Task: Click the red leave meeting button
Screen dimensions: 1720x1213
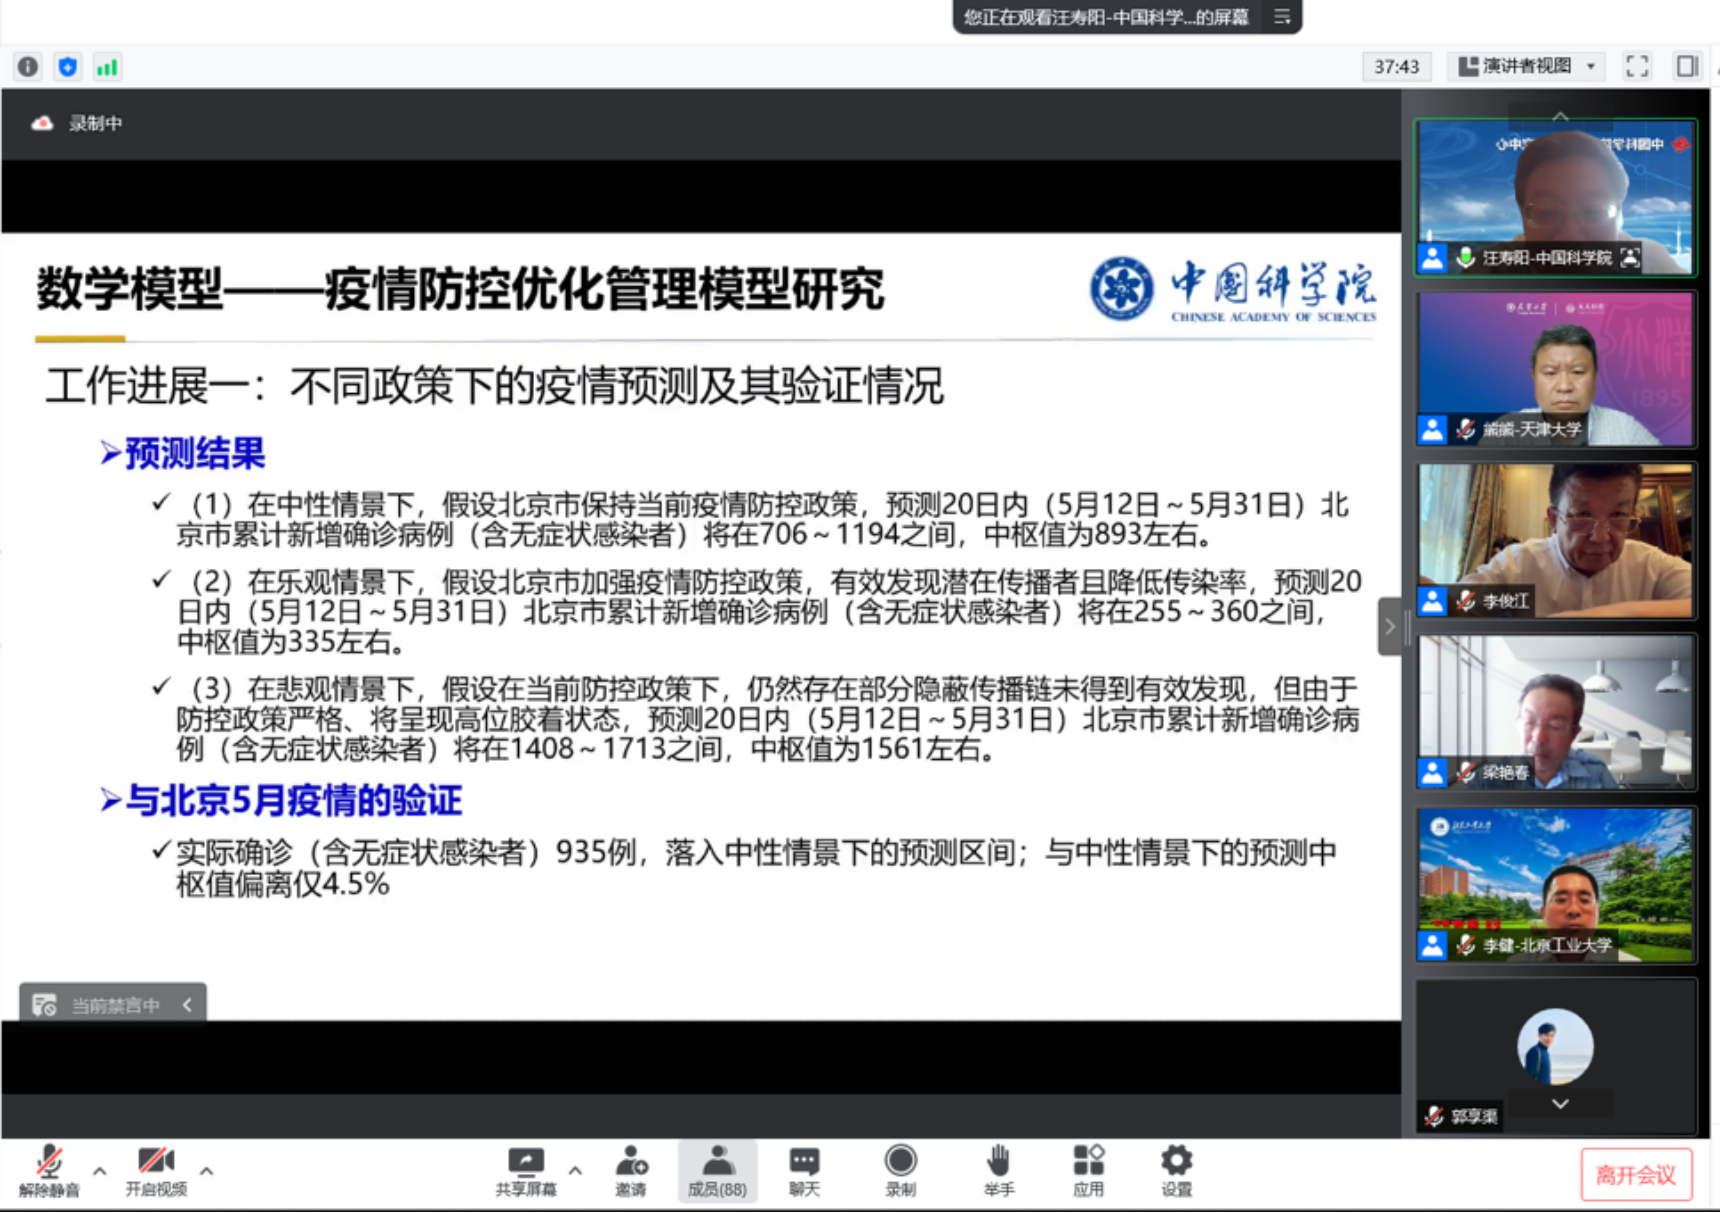Action: coord(1635,1175)
